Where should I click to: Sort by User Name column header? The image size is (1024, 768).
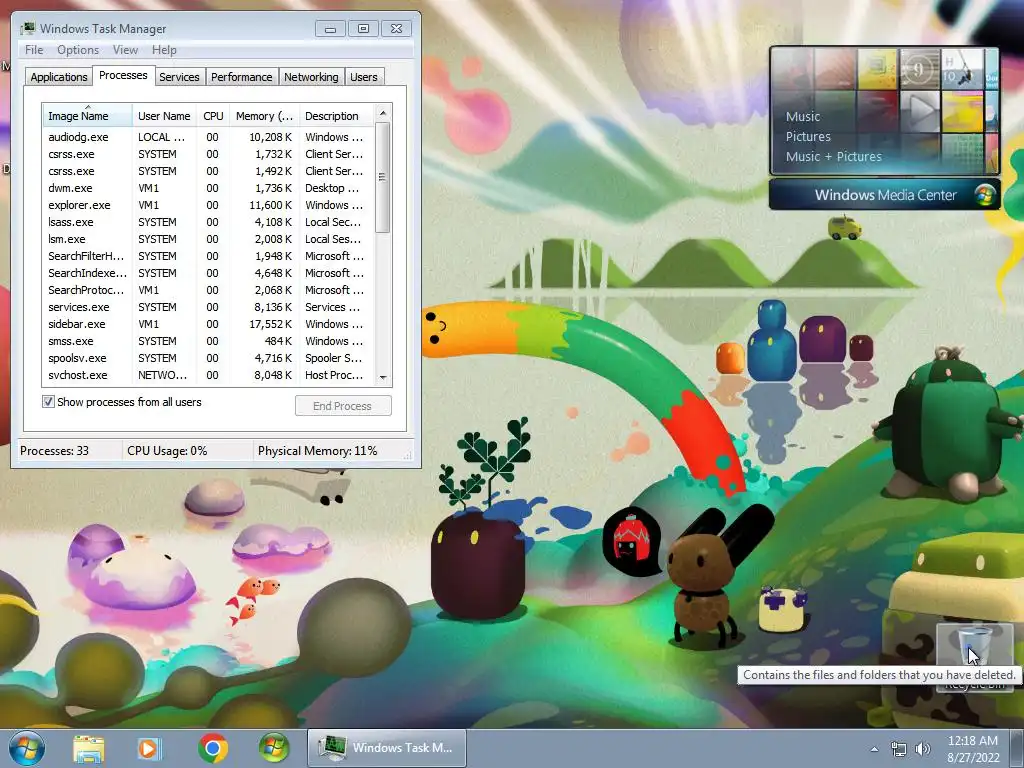click(x=164, y=116)
